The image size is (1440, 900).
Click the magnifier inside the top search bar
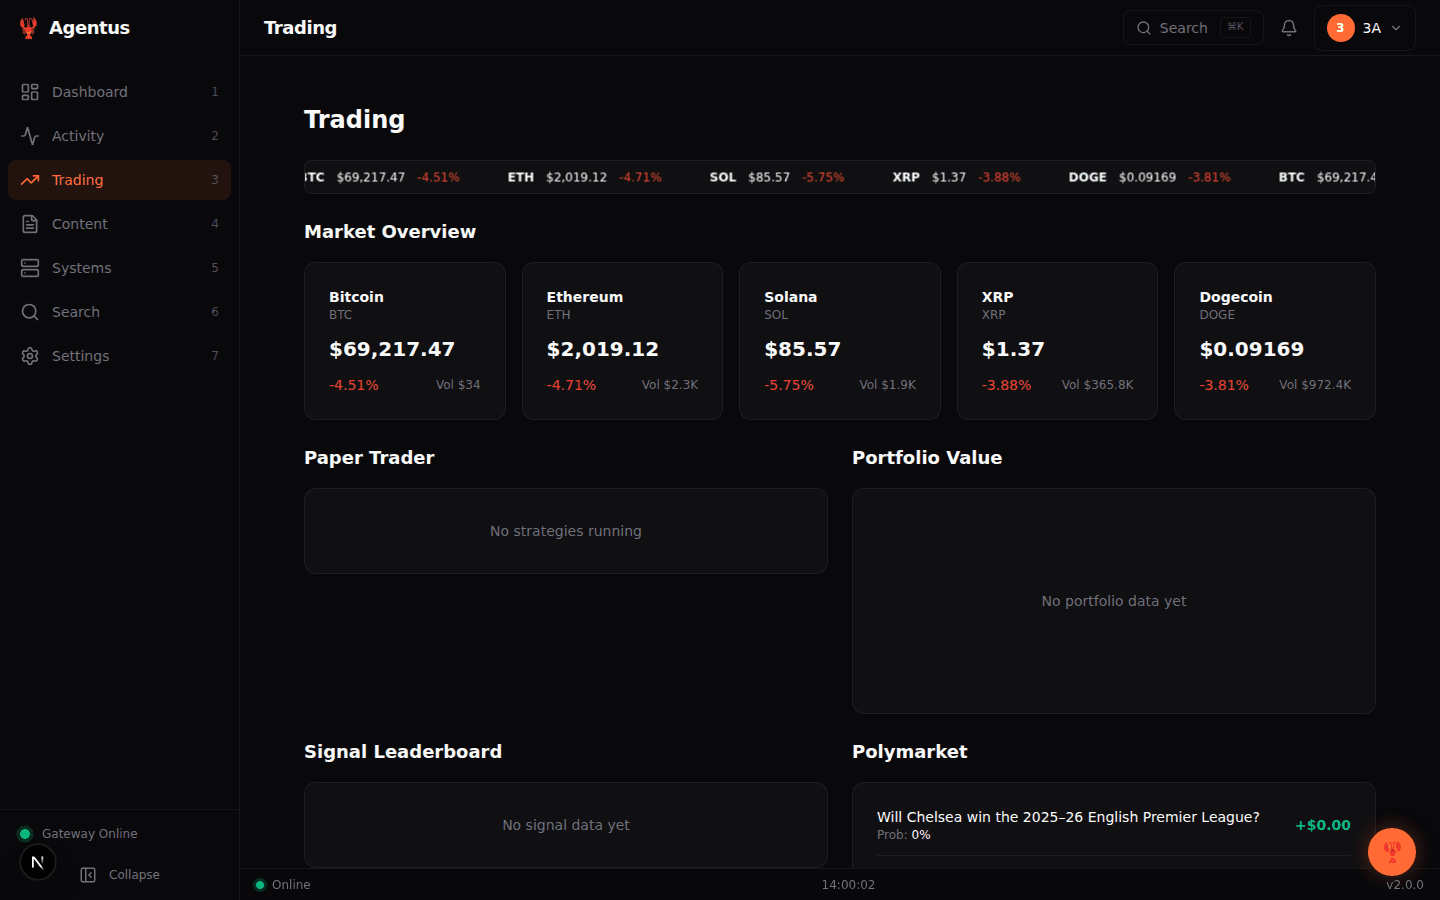tap(1145, 27)
